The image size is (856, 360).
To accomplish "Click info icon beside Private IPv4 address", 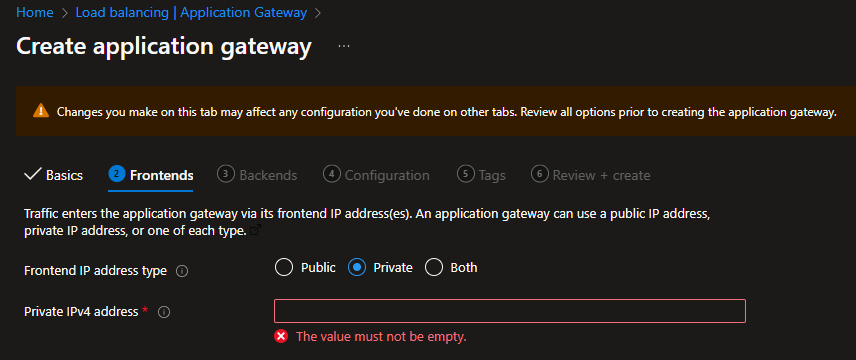I will pyautogui.click(x=164, y=312).
